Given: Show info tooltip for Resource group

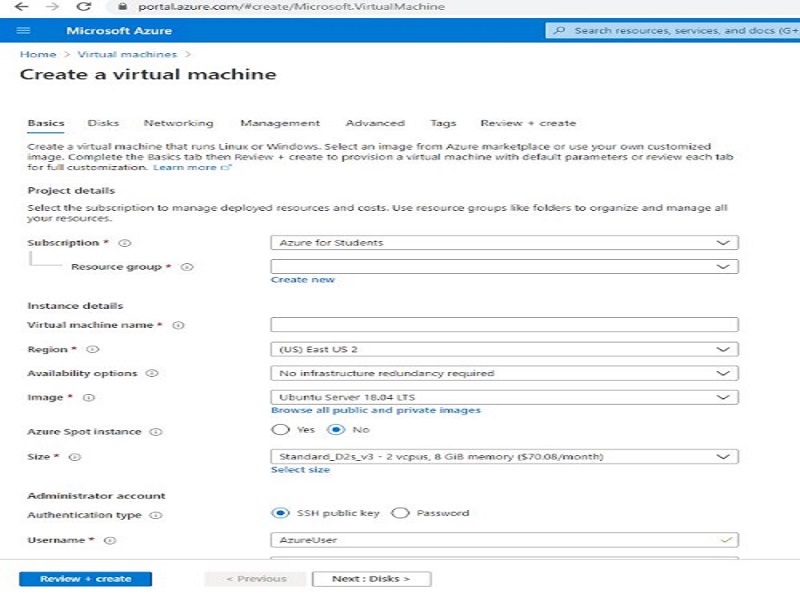Looking at the screenshot, I should pyautogui.click(x=187, y=267).
